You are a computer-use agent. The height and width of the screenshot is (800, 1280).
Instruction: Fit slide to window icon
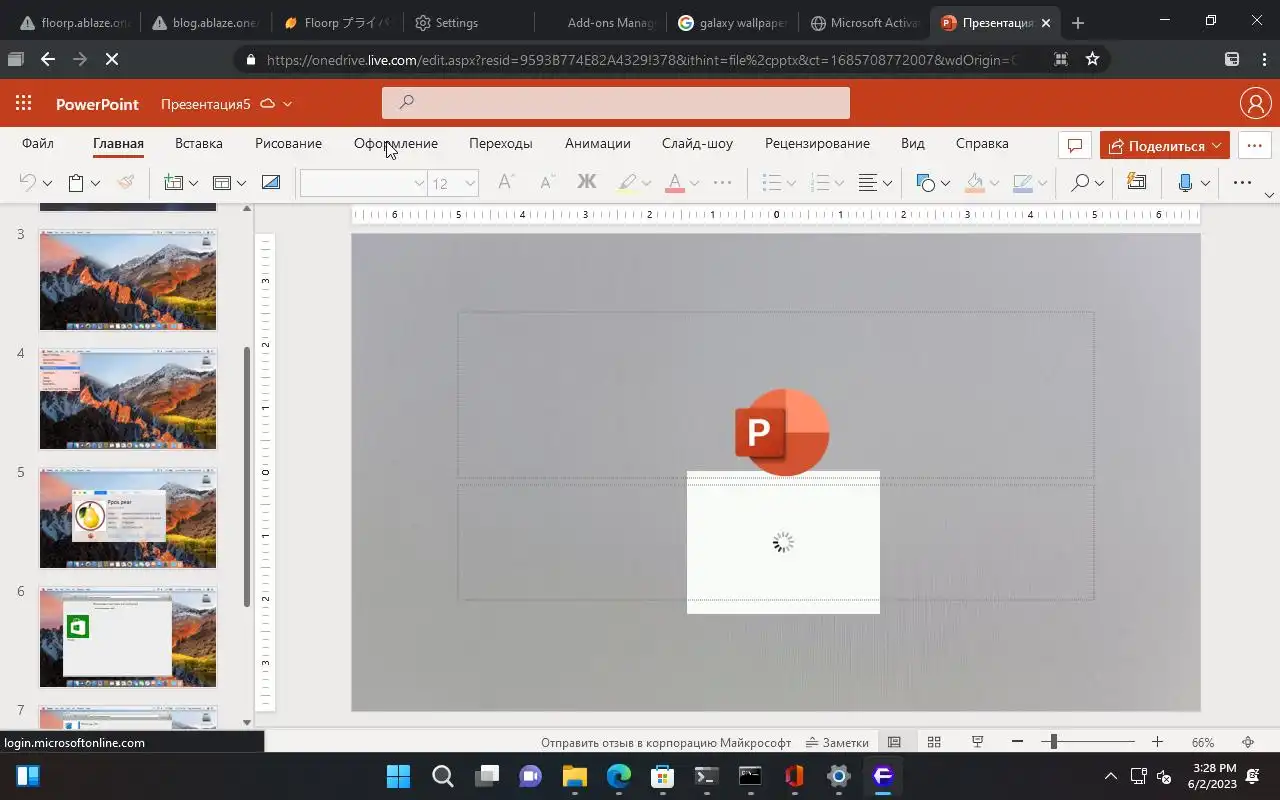(1248, 742)
